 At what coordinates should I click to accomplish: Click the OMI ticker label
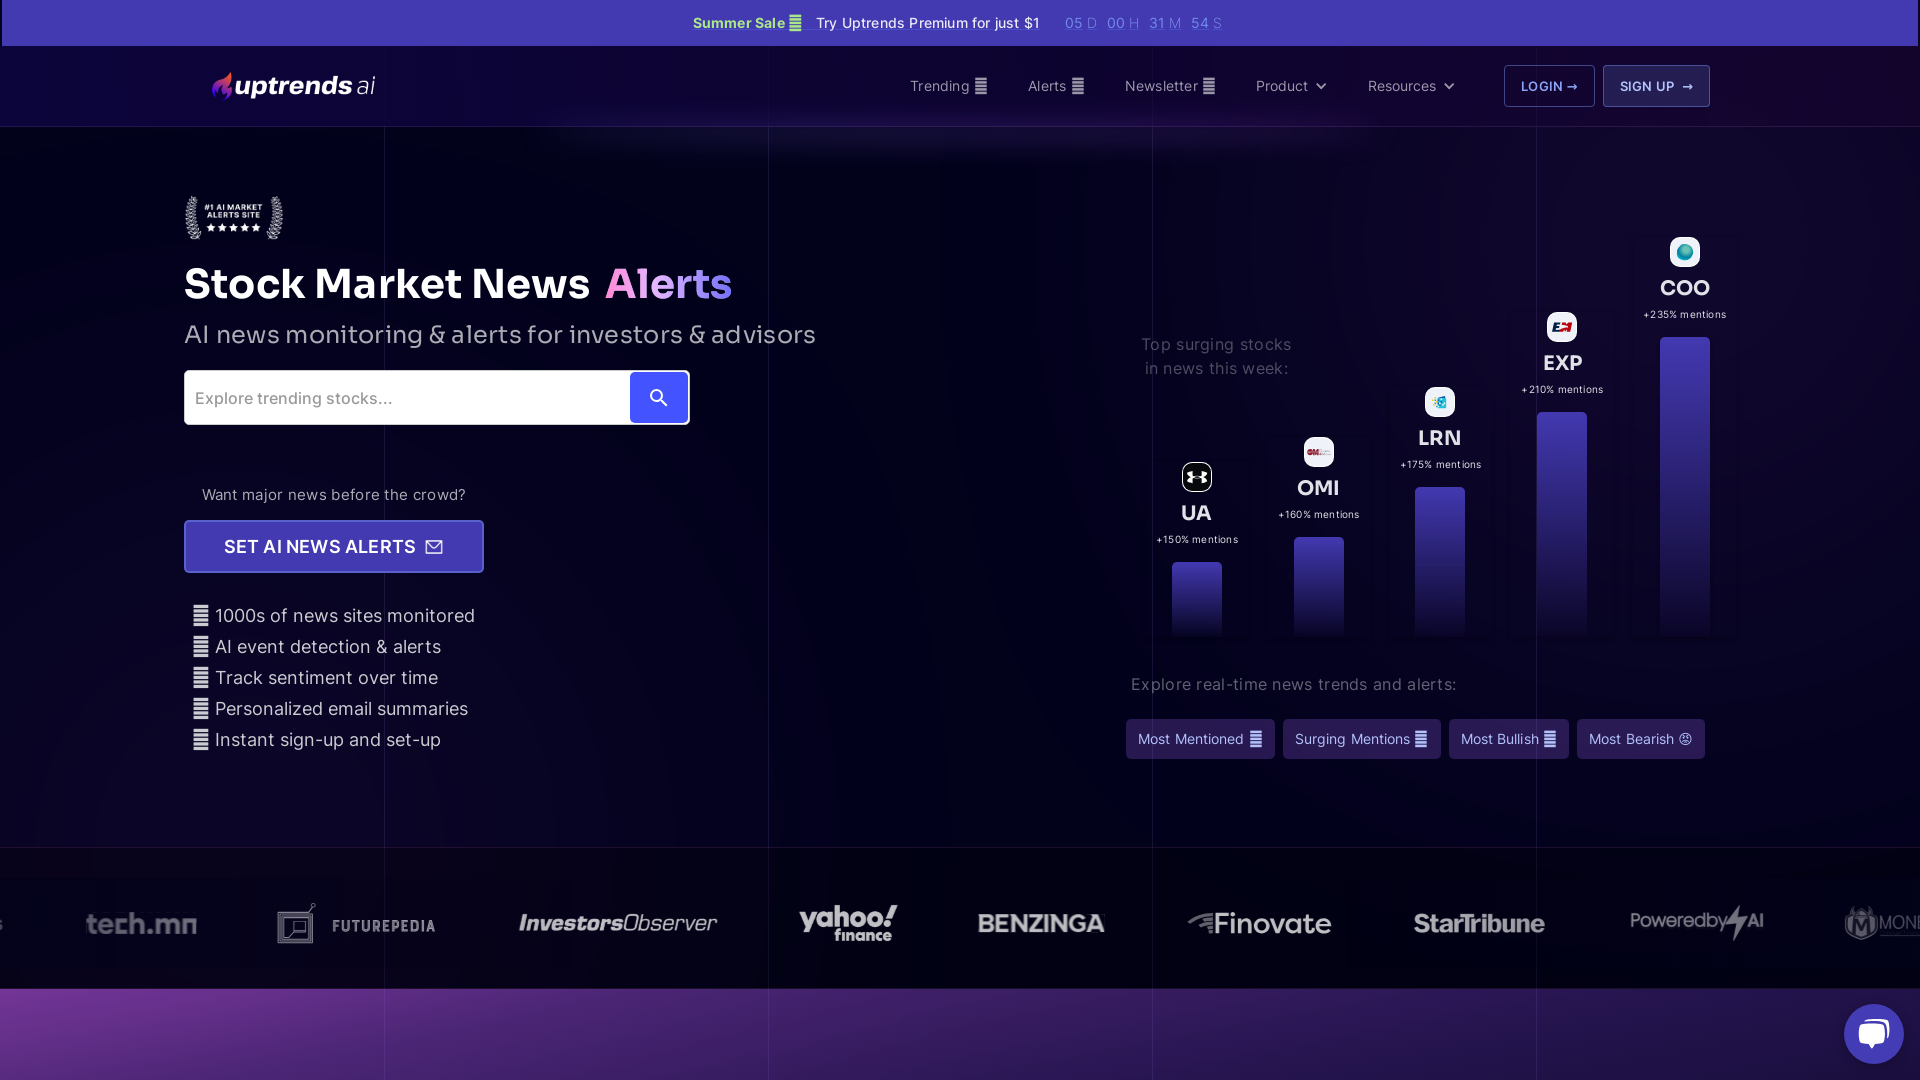(1318, 488)
